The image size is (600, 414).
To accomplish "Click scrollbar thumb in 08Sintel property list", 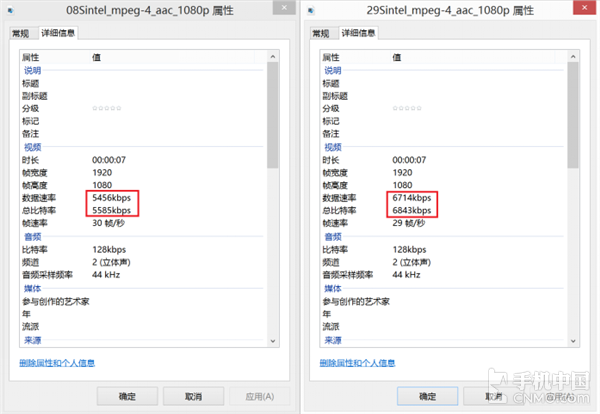I will pos(273,115).
